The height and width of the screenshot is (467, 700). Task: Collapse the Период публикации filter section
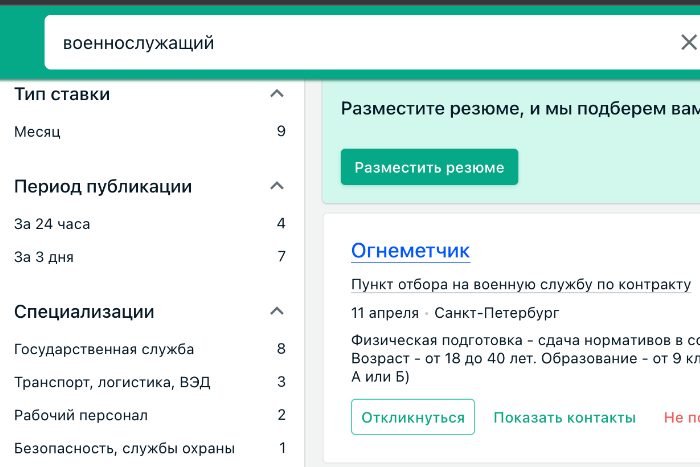tap(278, 186)
